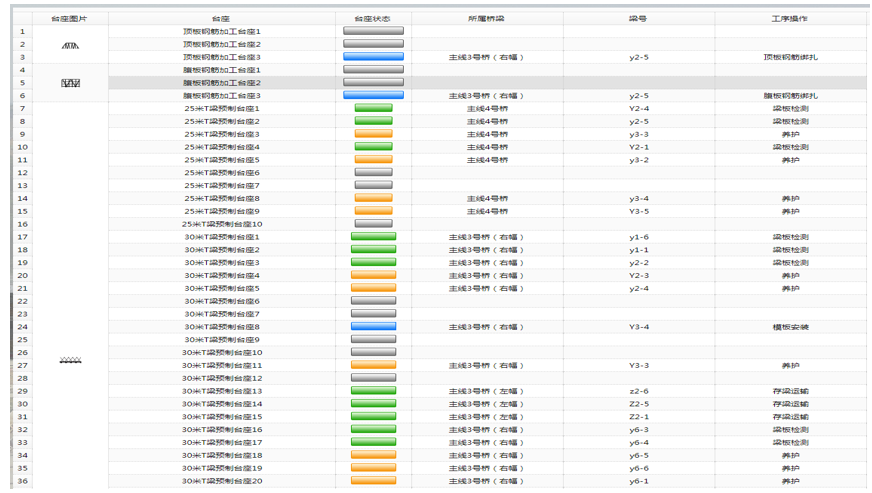The height and width of the screenshot is (493, 872).
Task: Click orange status bar of 25米T梁预制台座3
Action: coord(373,134)
